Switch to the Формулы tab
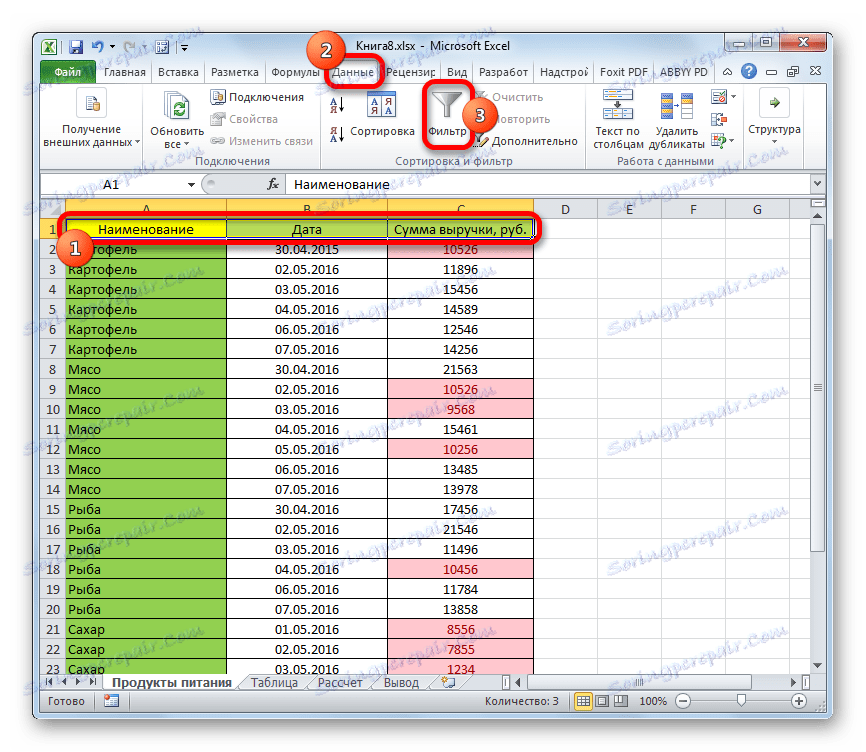The height and width of the screenshot is (752, 866). tap(295, 72)
